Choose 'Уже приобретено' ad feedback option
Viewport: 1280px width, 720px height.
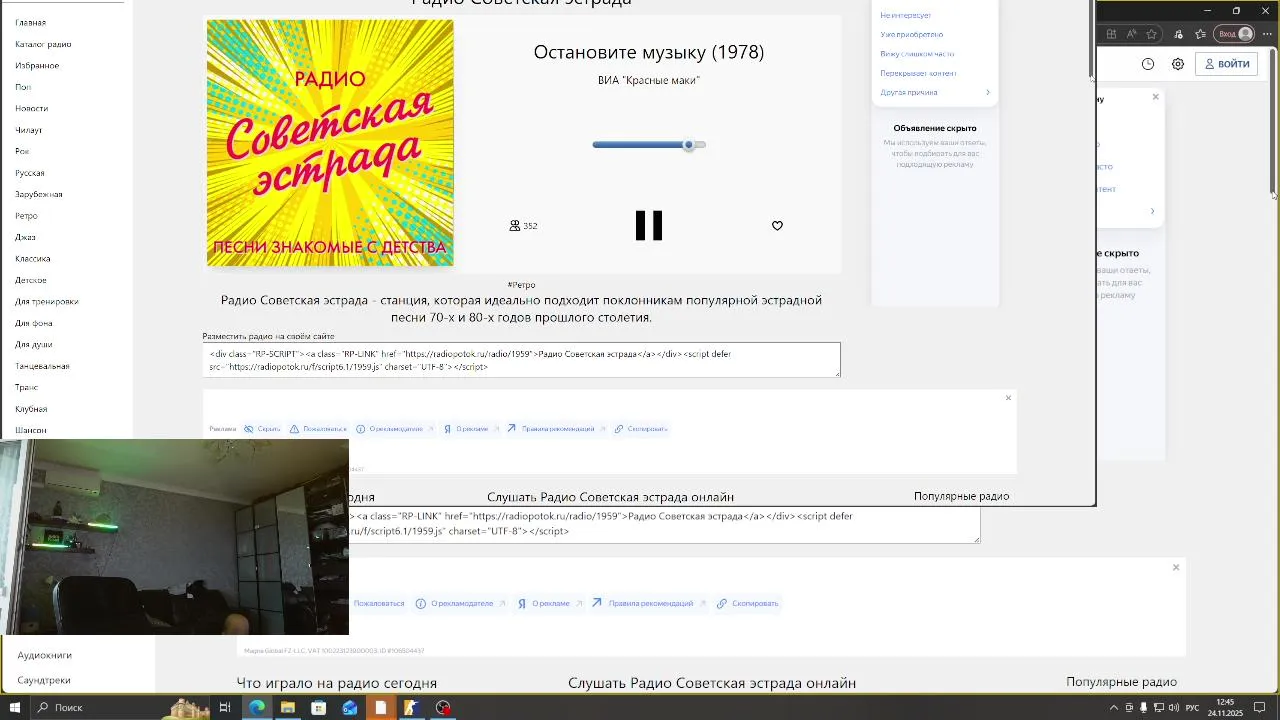(911, 35)
